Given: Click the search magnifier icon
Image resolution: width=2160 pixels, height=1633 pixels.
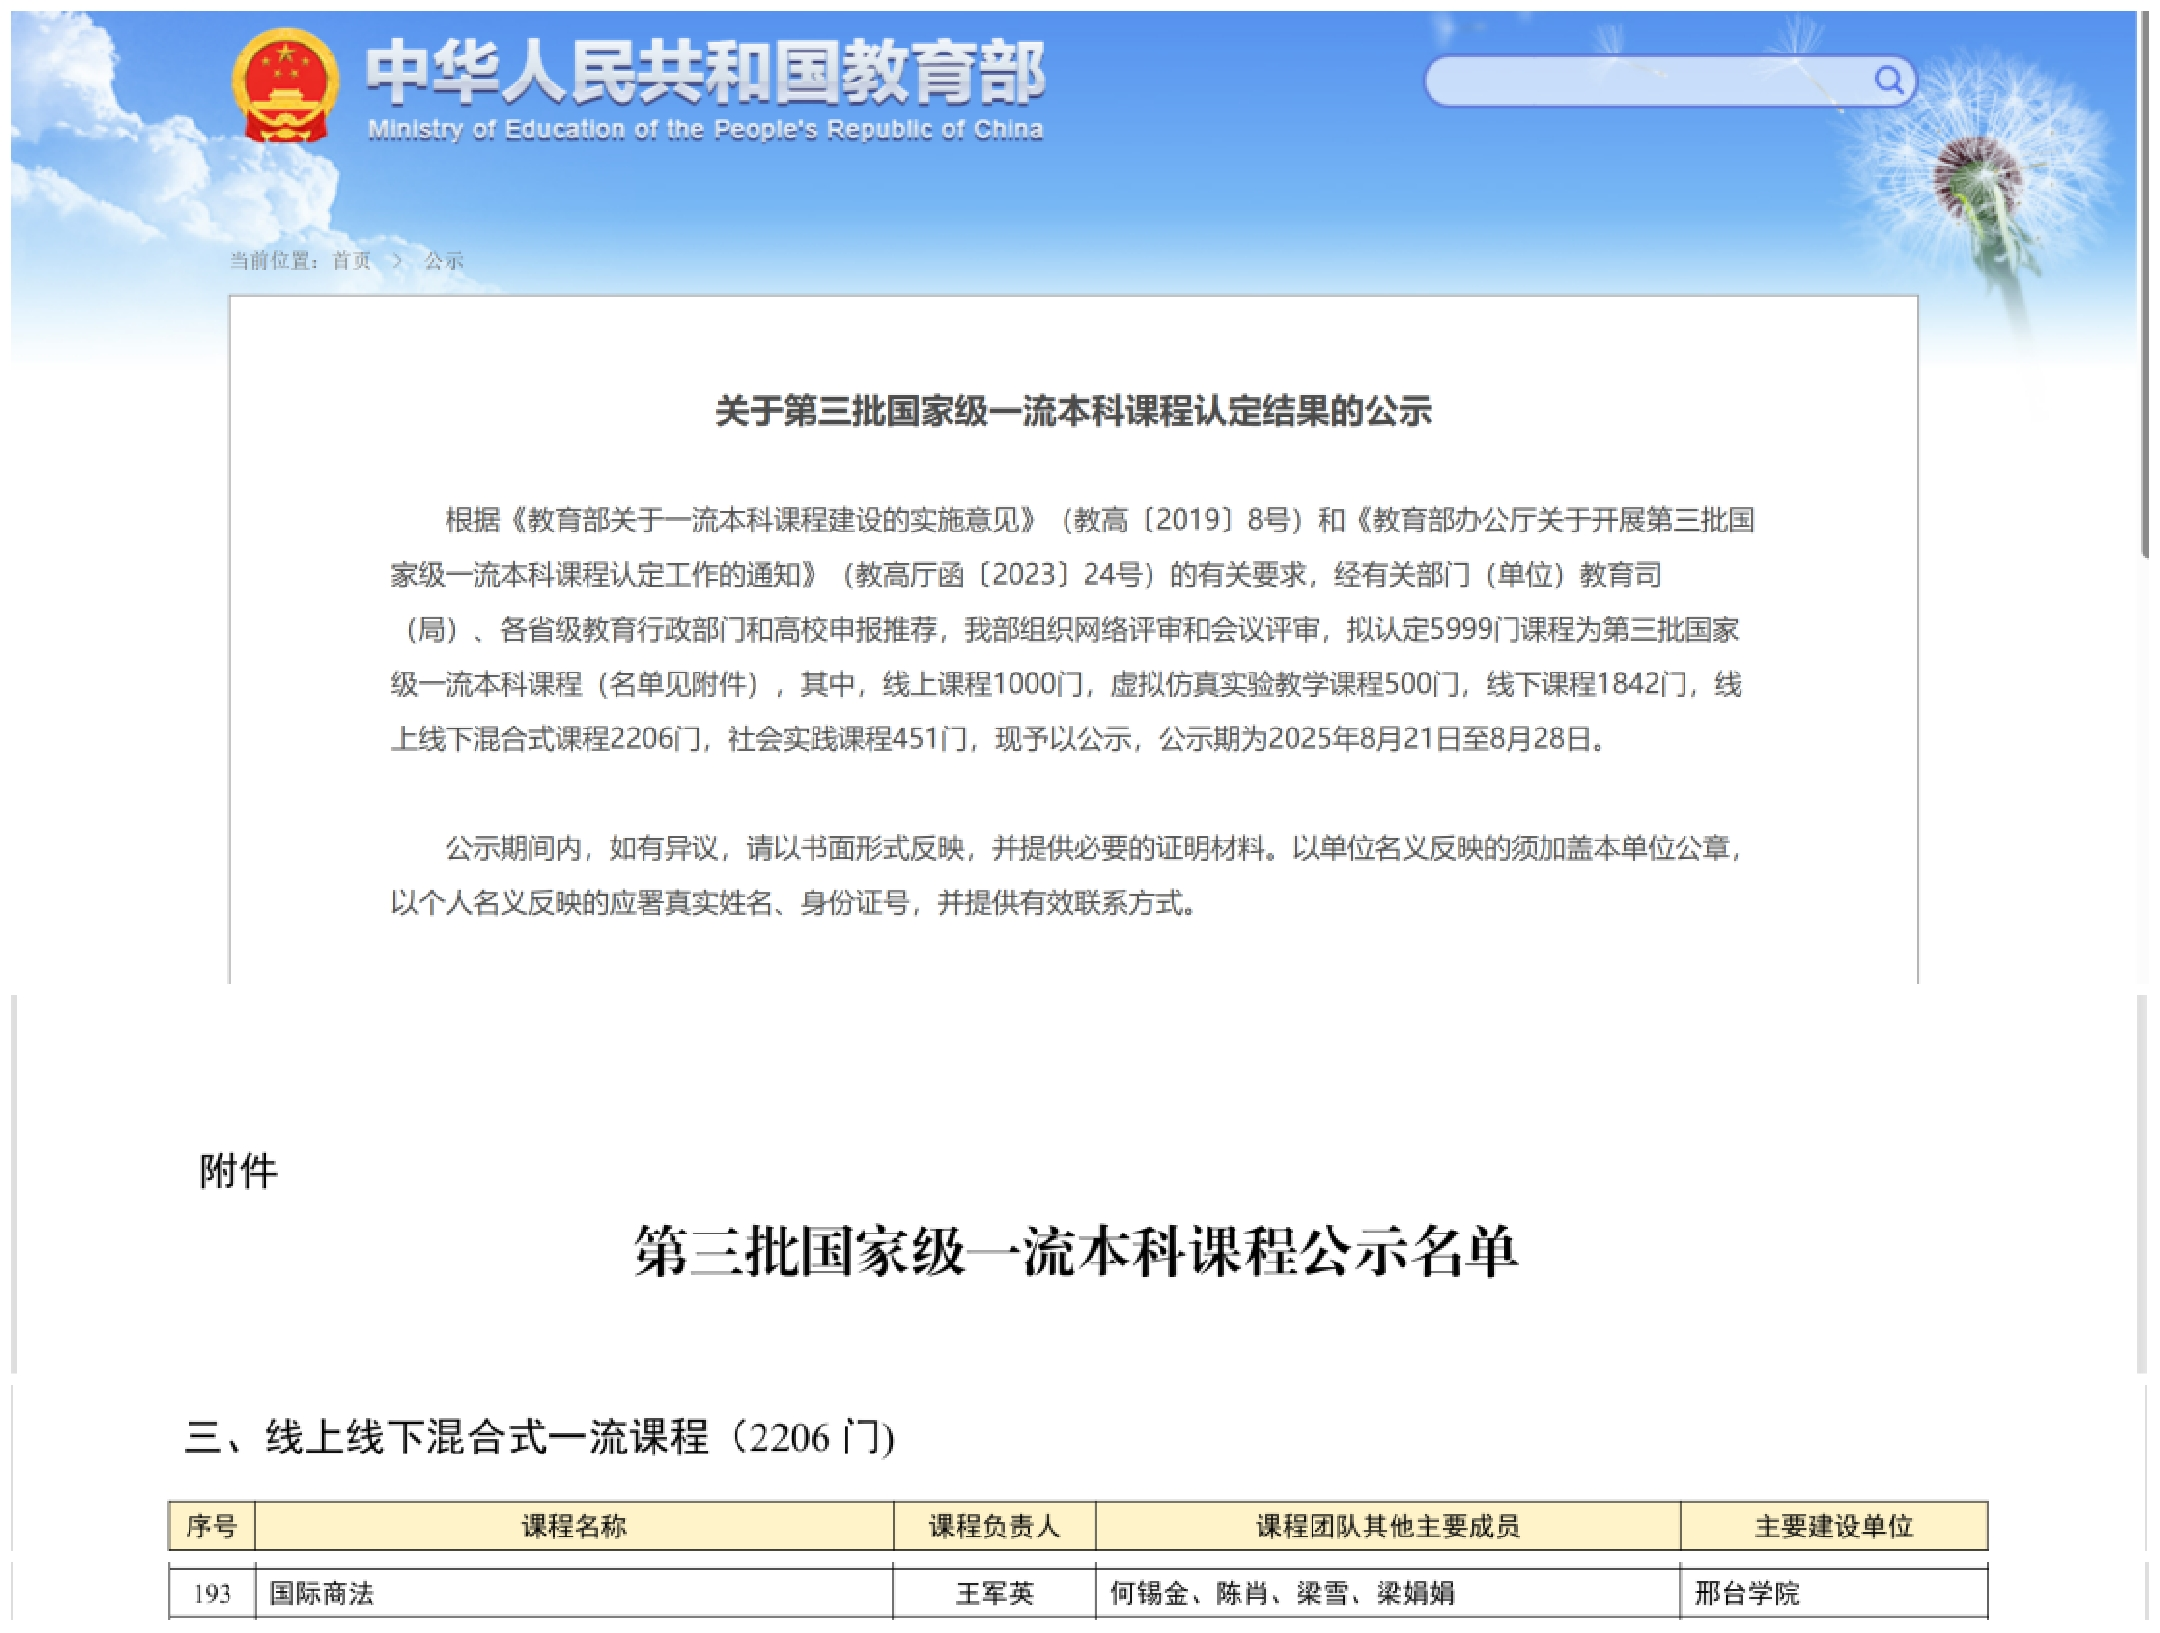Looking at the screenshot, I should click(1887, 79).
